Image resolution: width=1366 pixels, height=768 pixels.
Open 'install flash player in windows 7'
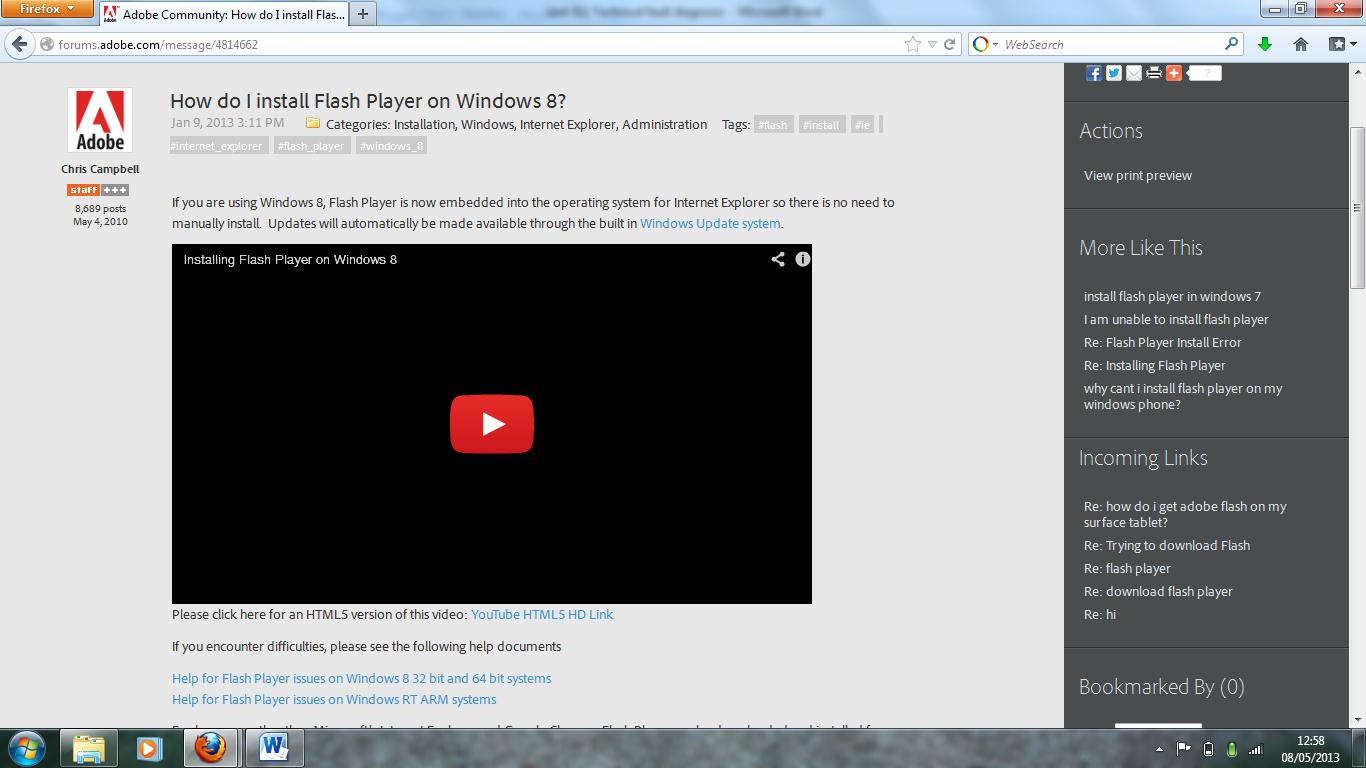(x=1172, y=296)
